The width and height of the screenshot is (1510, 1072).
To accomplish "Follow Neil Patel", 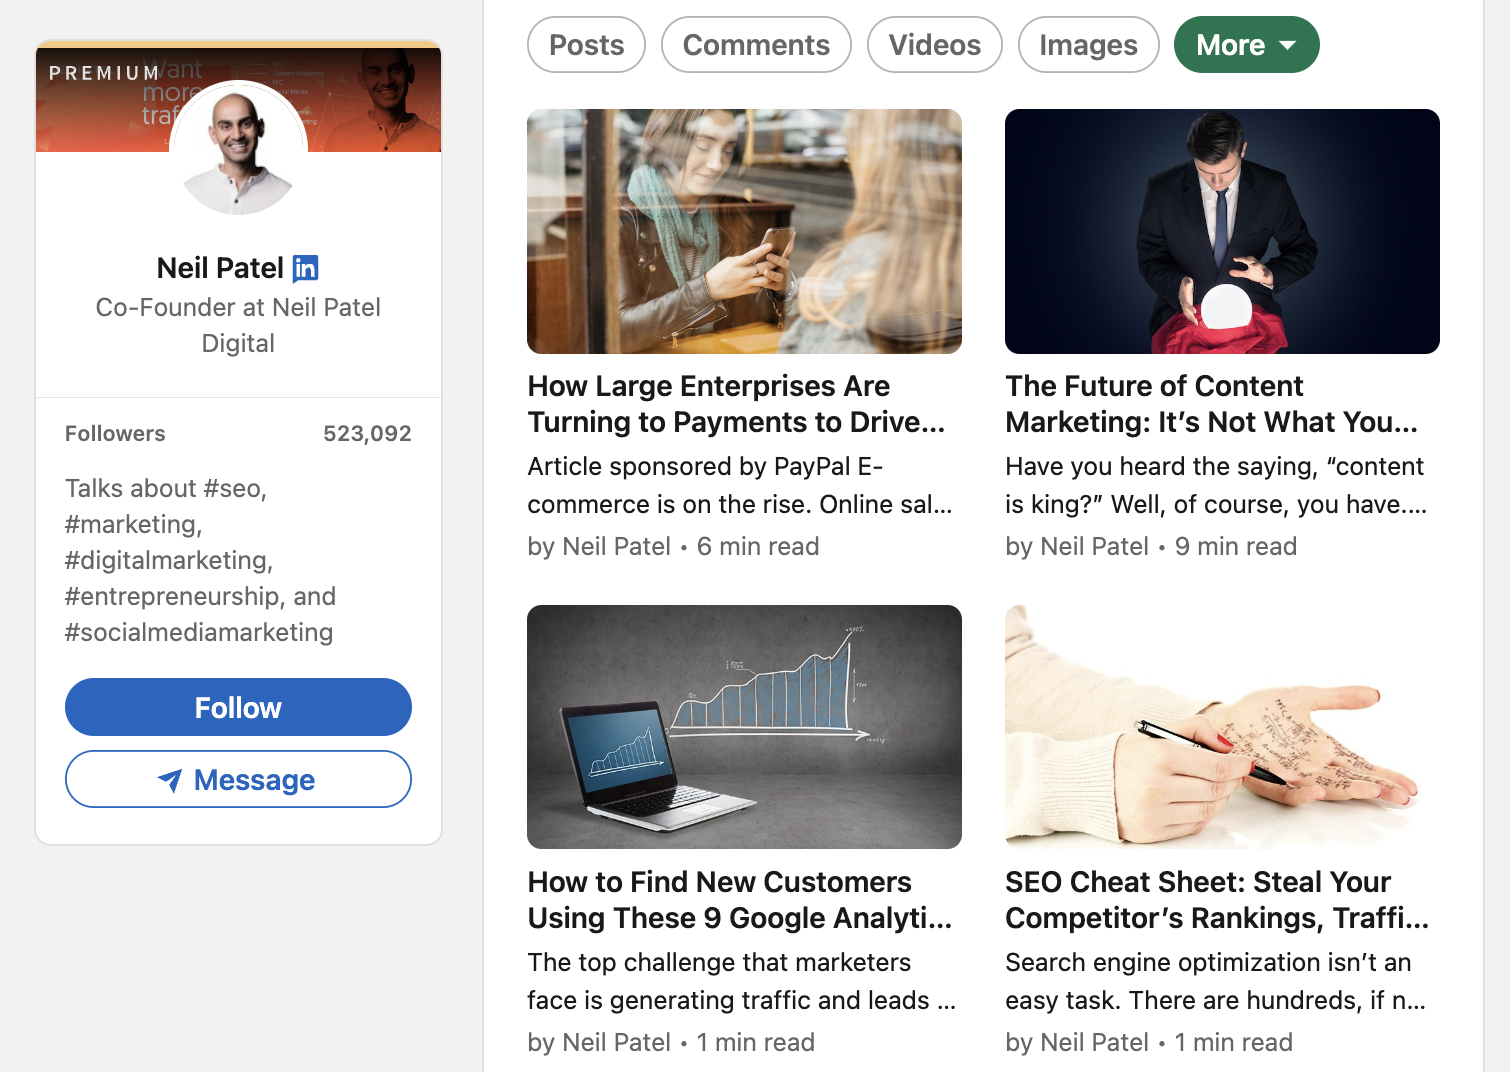I will tap(238, 707).
